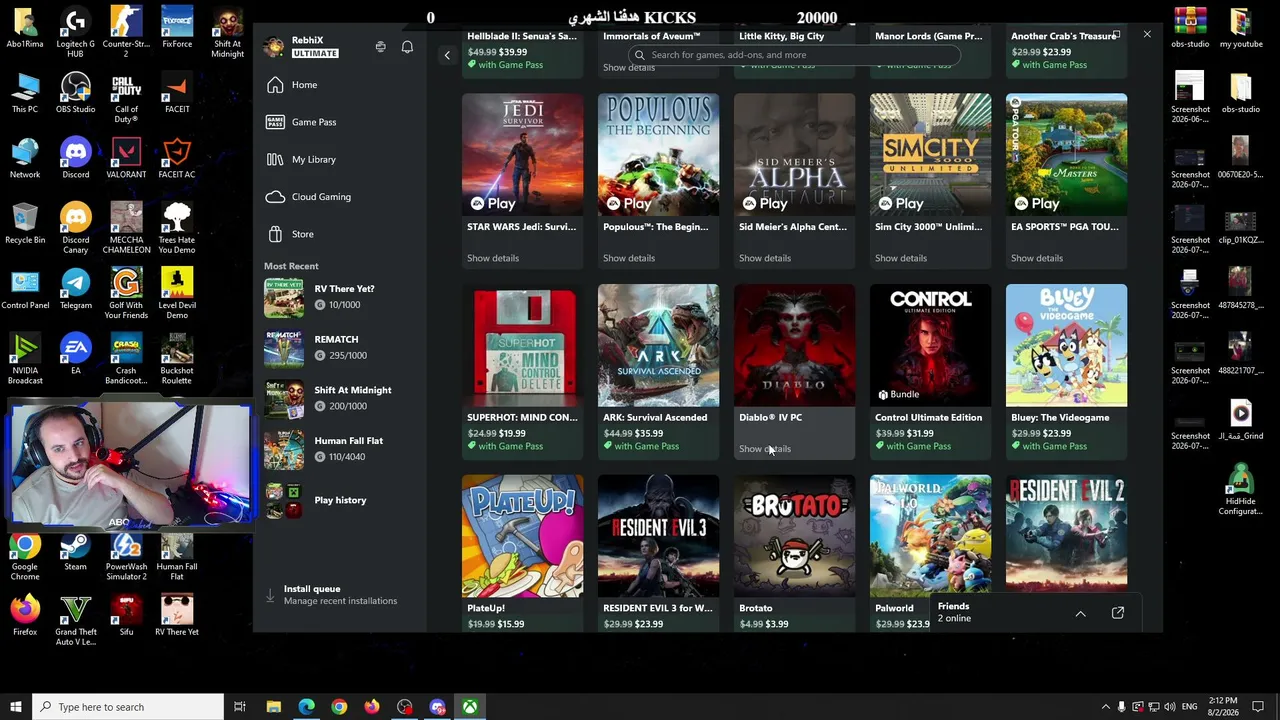The image size is (1280, 720).
Task: Open the RebhiX profile avatar
Action: tap(274, 47)
